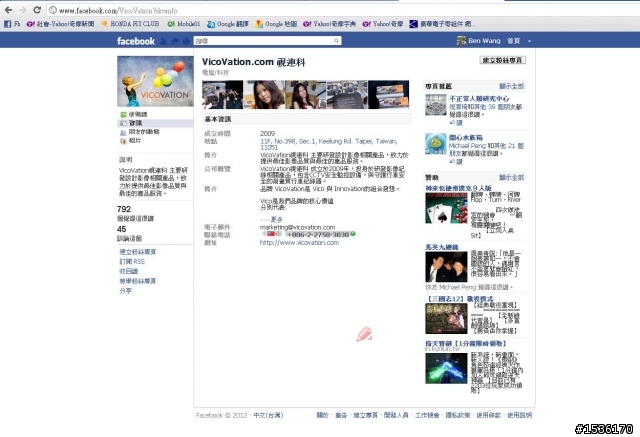Open the fifth photo strip thumbnail
Viewport: 640px width, 437px height.
(389, 95)
